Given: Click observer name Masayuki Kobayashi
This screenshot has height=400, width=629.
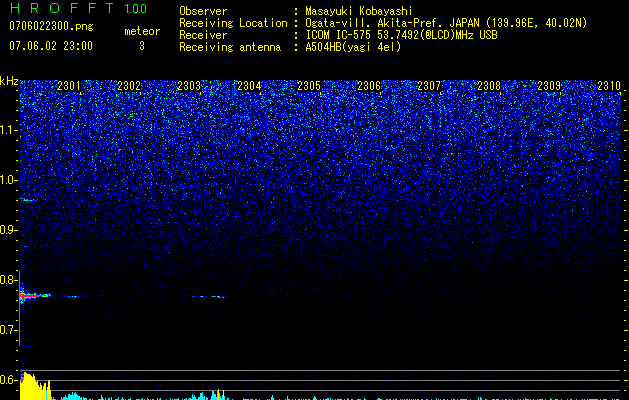Looking at the screenshot, I should click(359, 12).
